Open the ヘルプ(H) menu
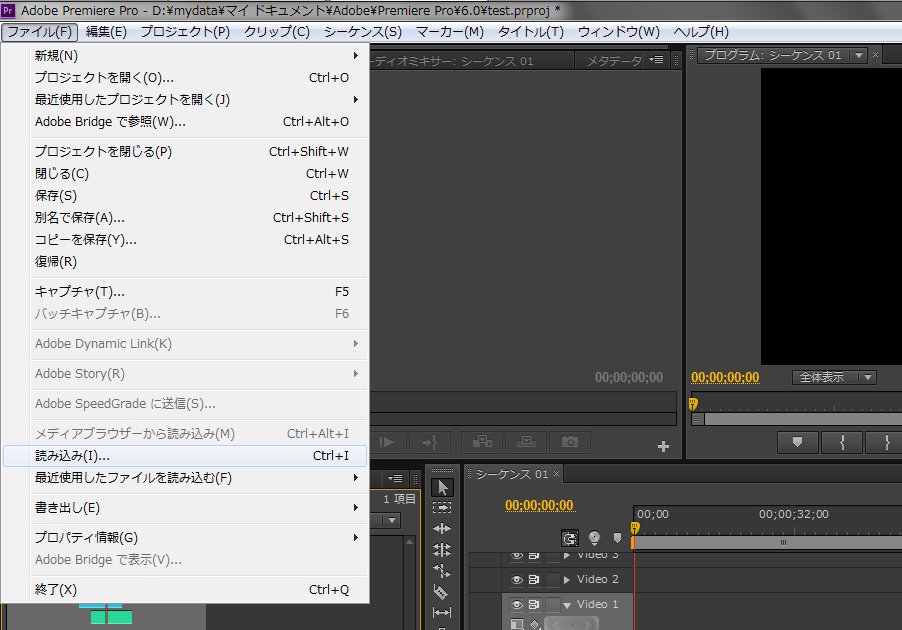 (x=701, y=32)
